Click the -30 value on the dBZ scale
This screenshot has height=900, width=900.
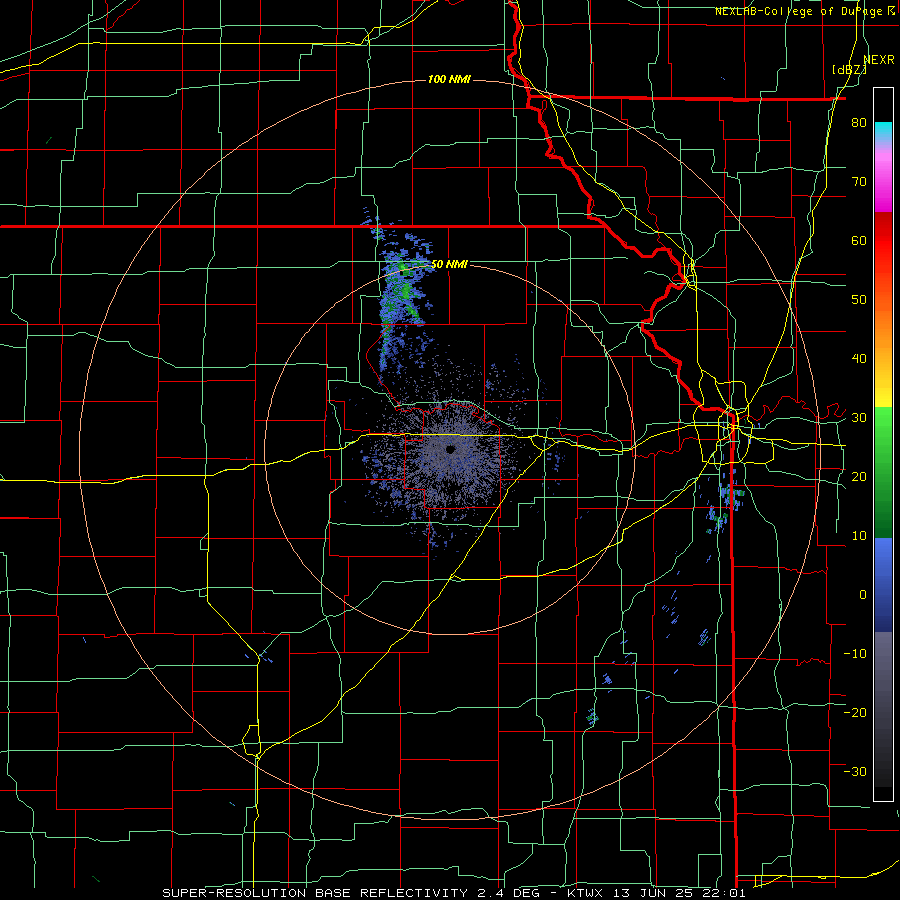pyautogui.click(x=855, y=771)
